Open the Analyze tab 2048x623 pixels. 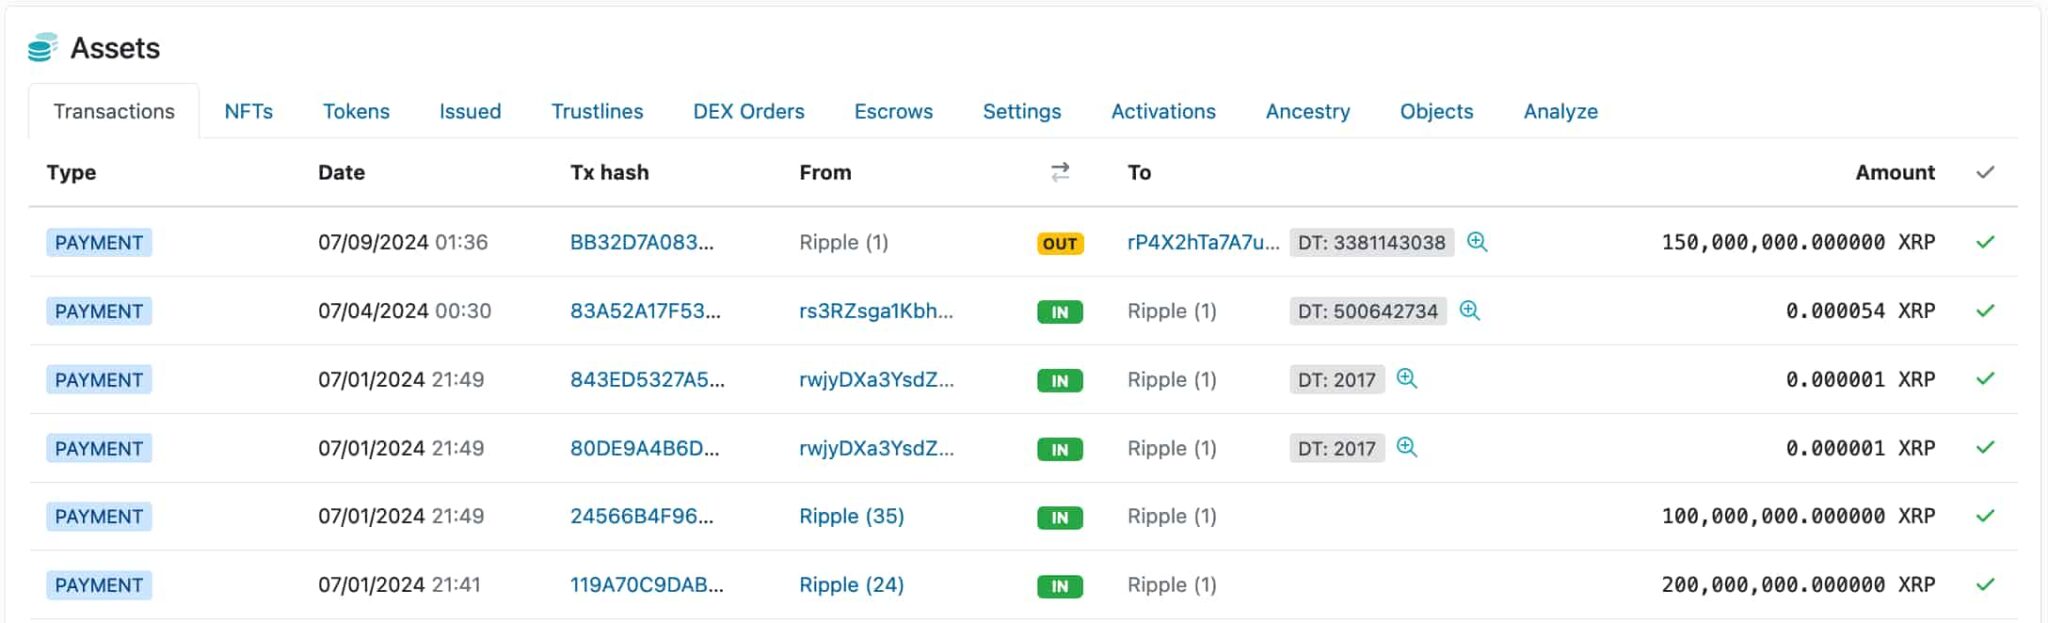(1560, 111)
